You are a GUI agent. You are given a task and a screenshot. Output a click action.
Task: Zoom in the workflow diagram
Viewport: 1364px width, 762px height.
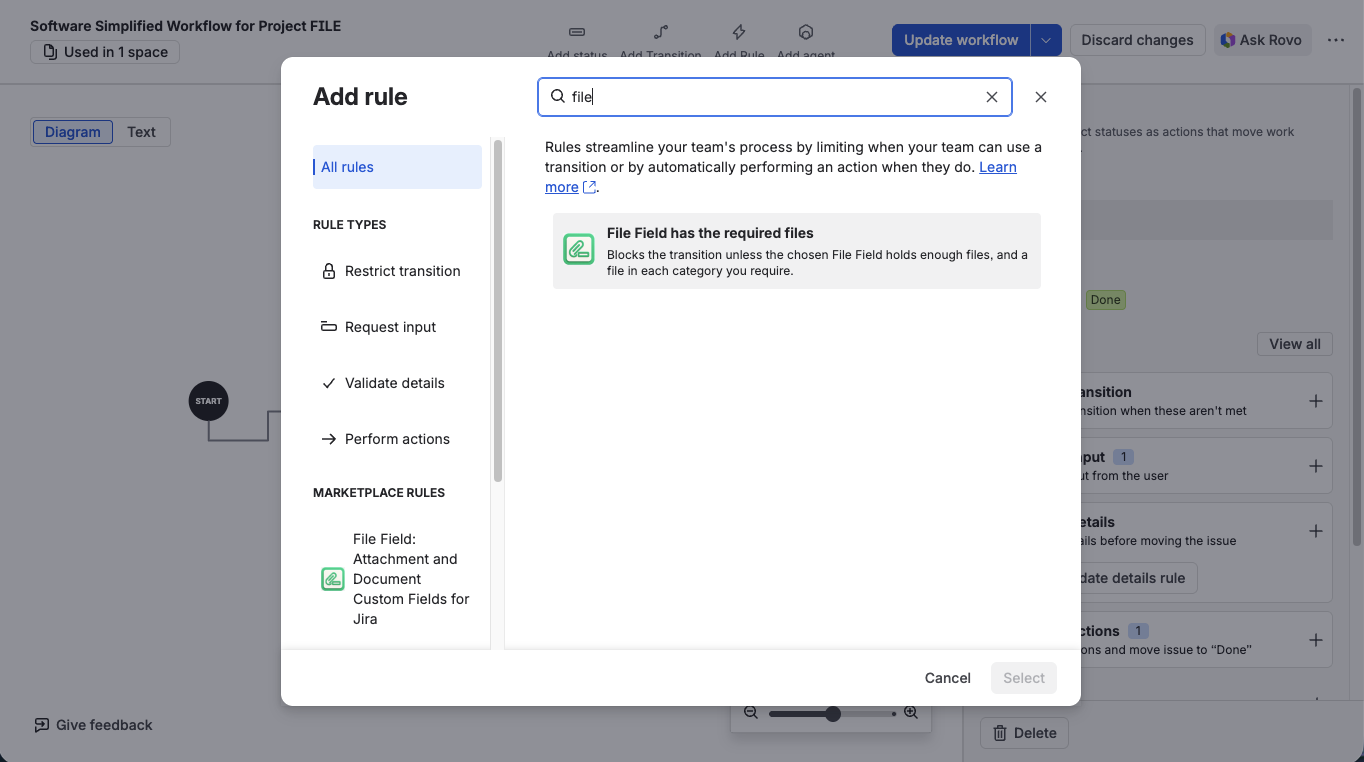click(911, 713)
